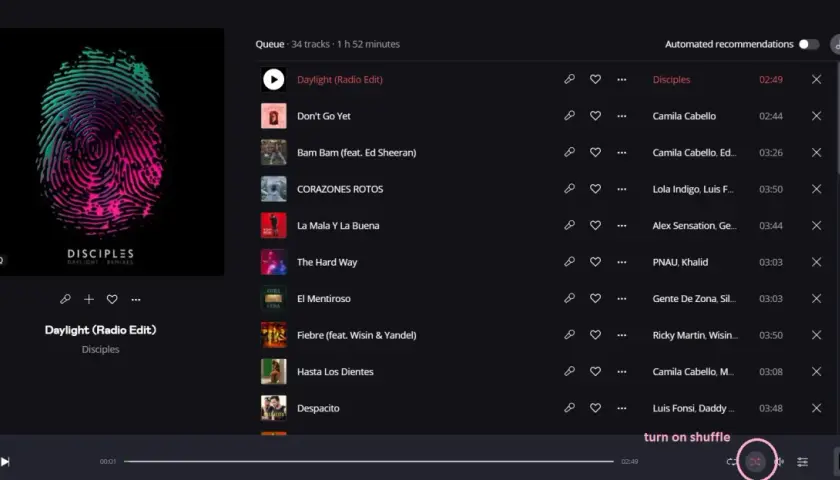Screen dimensions: 840x480
Task: Open more options for Daylight (Radio Edit) row
Action: pyautogui.click(x=621, y=79)
